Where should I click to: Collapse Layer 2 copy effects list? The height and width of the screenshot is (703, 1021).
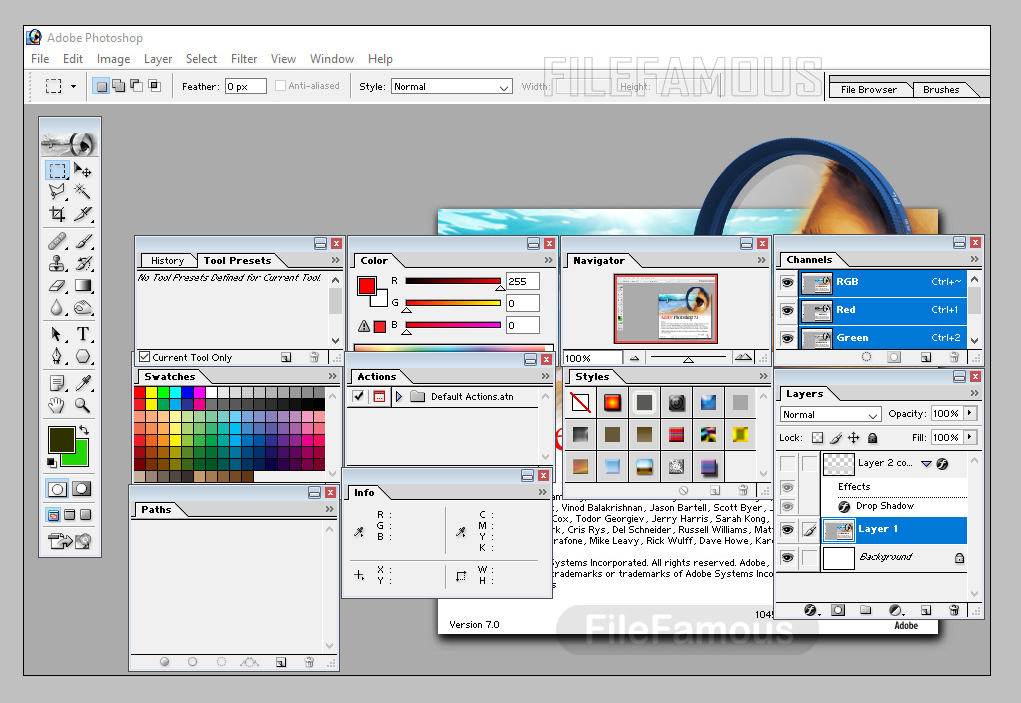tap(926, 463)
